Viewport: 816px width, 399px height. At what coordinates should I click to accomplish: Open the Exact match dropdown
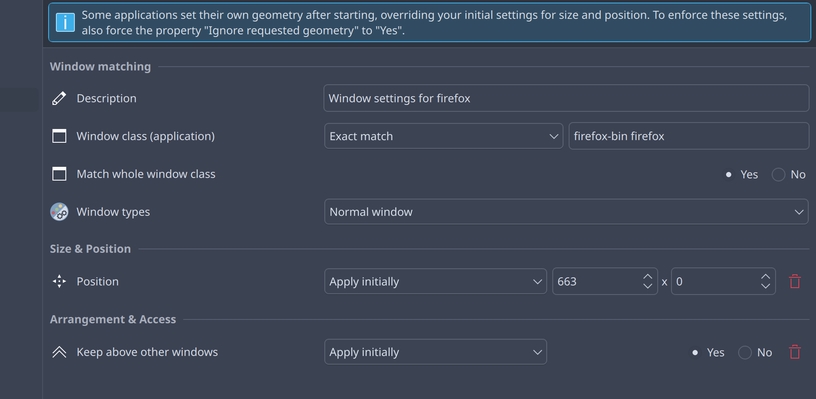443,136
